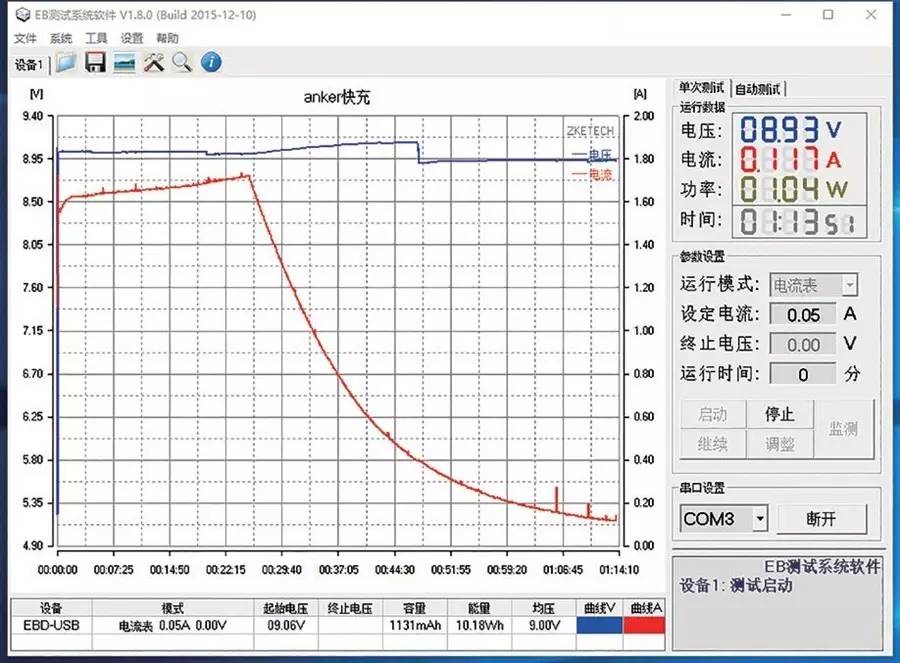
Task: Save test data via the floppy disk icon
Action: click(x=93, y=62)
